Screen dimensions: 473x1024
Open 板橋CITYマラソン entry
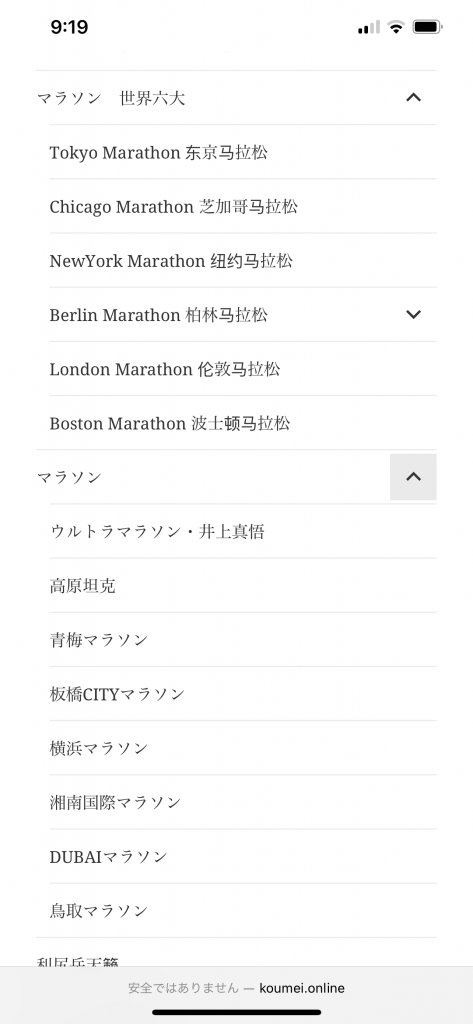117,694
